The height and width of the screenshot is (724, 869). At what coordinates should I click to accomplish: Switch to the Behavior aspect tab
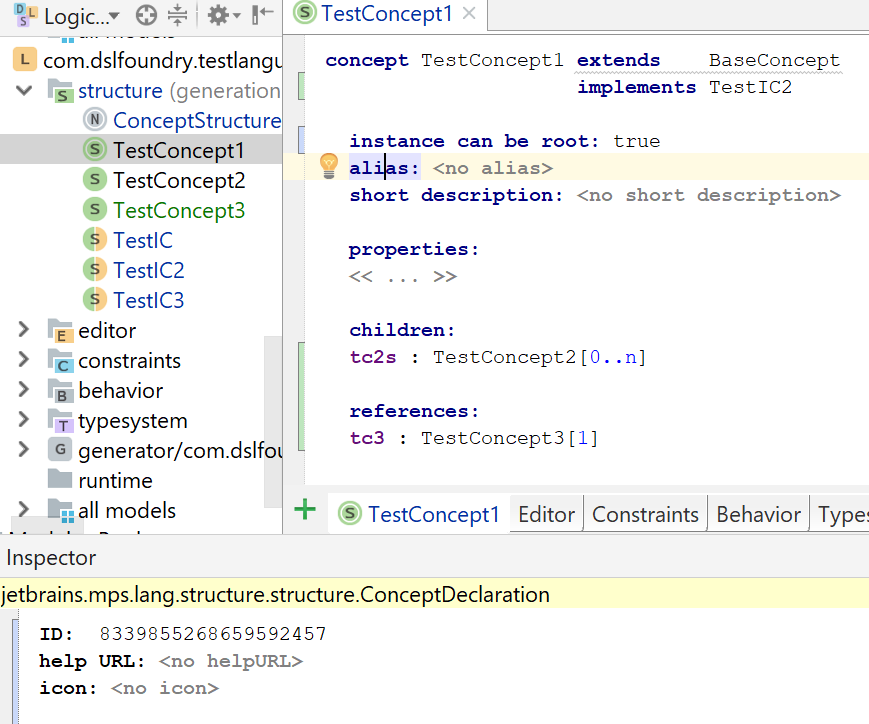[x=758, y=515]
